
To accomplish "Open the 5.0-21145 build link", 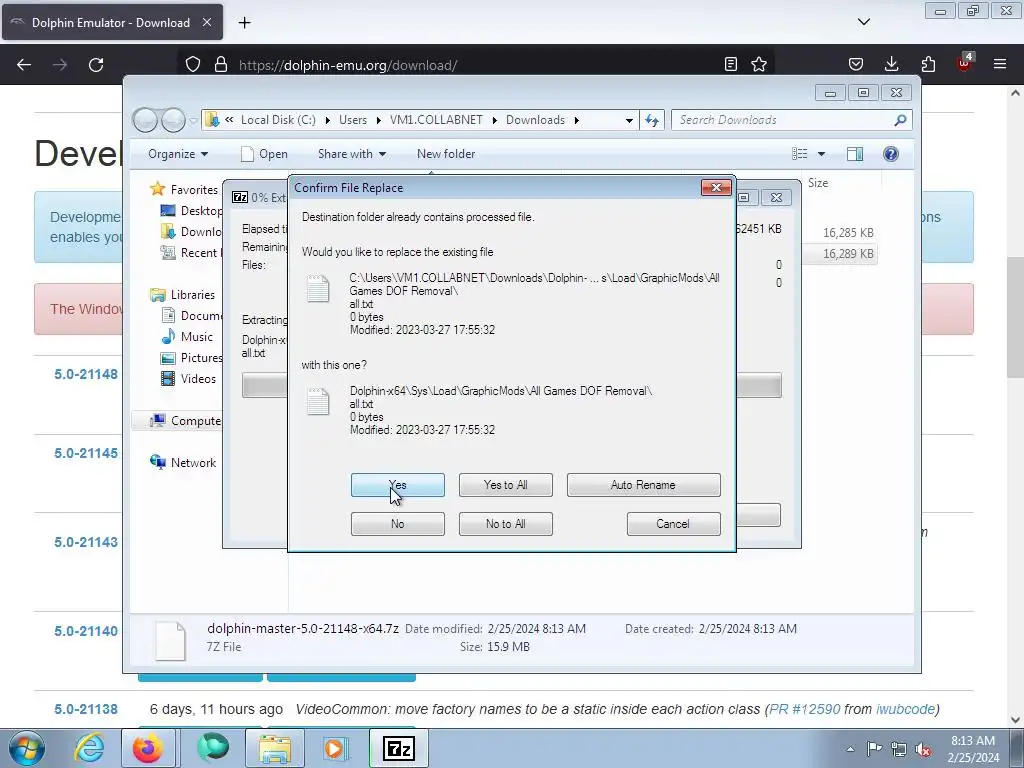I will point(86,454).
